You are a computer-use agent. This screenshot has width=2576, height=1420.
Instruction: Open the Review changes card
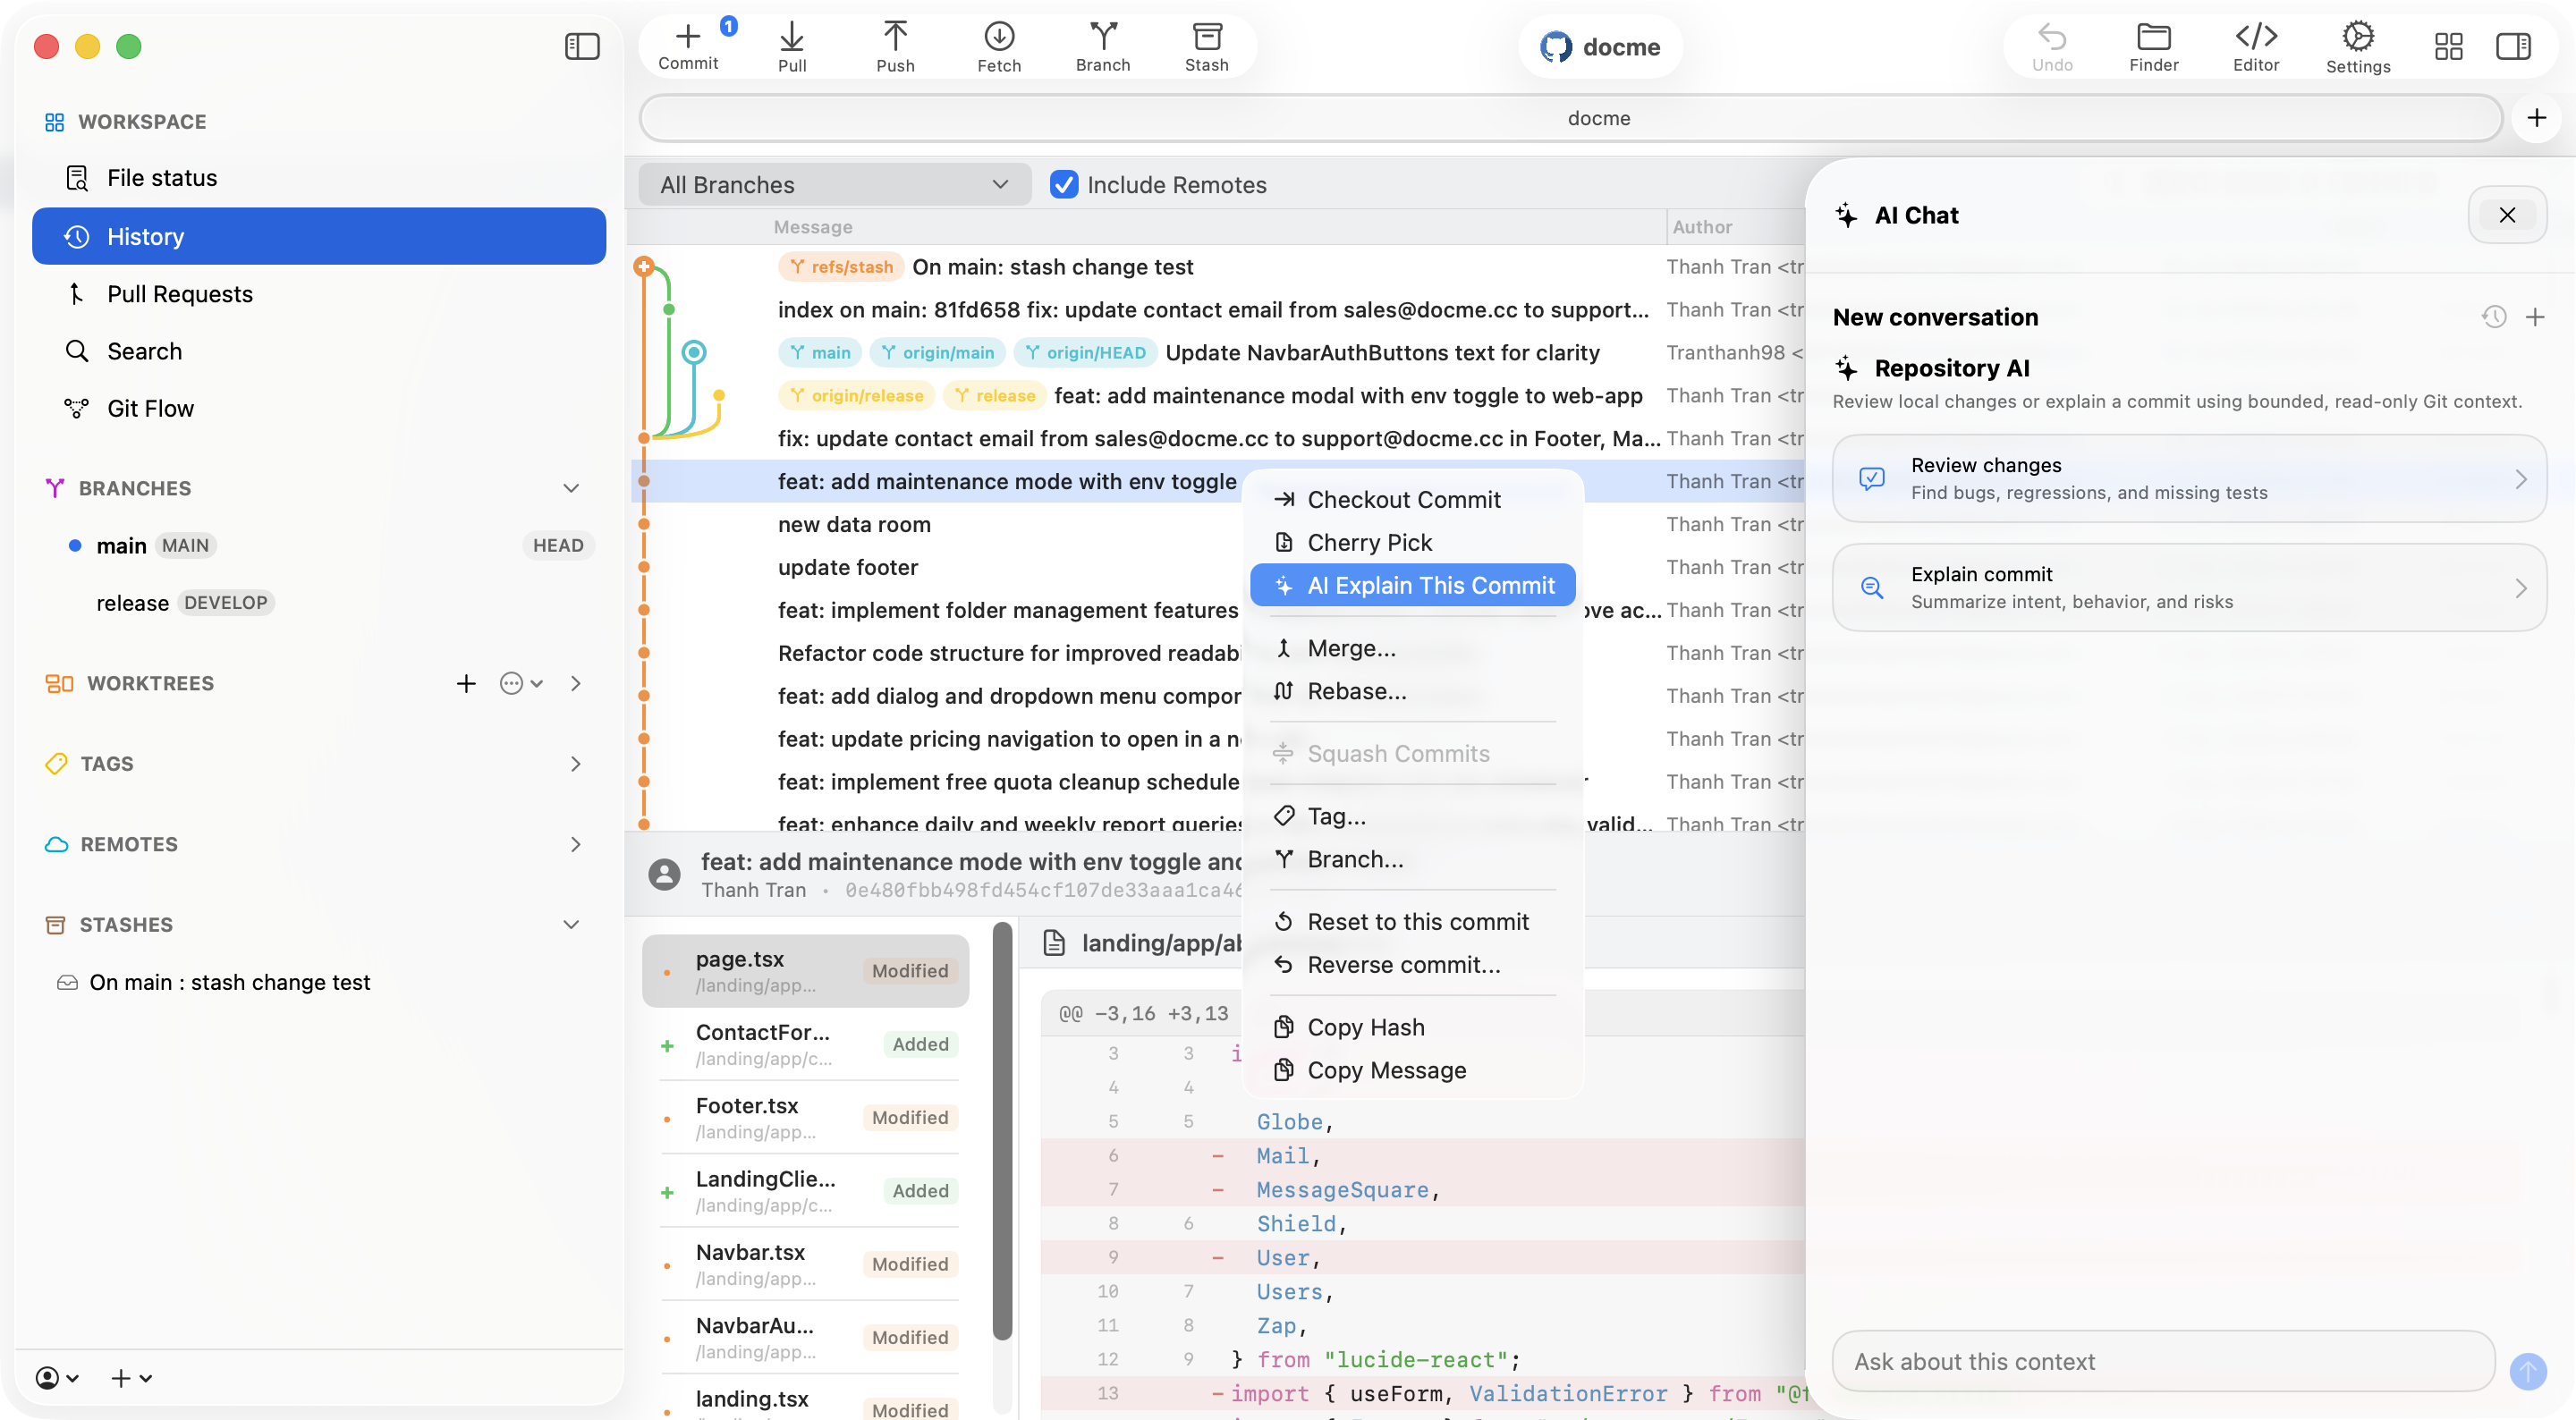pos(2189,478)
